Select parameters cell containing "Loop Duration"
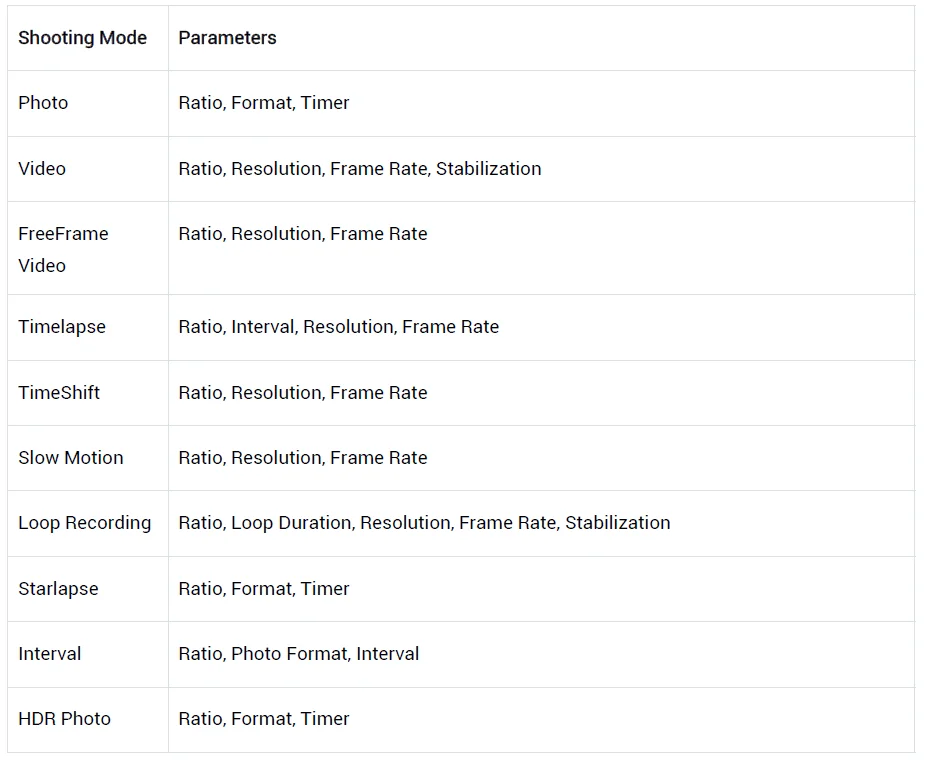This screenshot has height=763, width=930. [424, 522]
